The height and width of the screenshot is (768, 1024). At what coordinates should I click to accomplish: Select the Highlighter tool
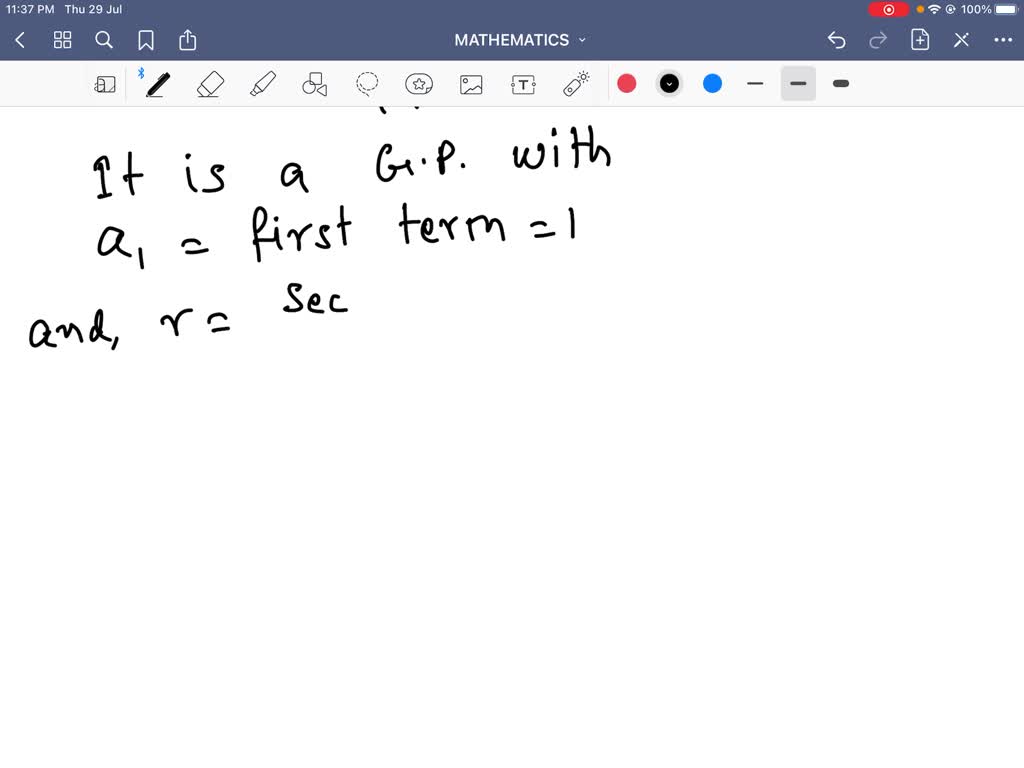pyautogui.click(x=262, y=84)
